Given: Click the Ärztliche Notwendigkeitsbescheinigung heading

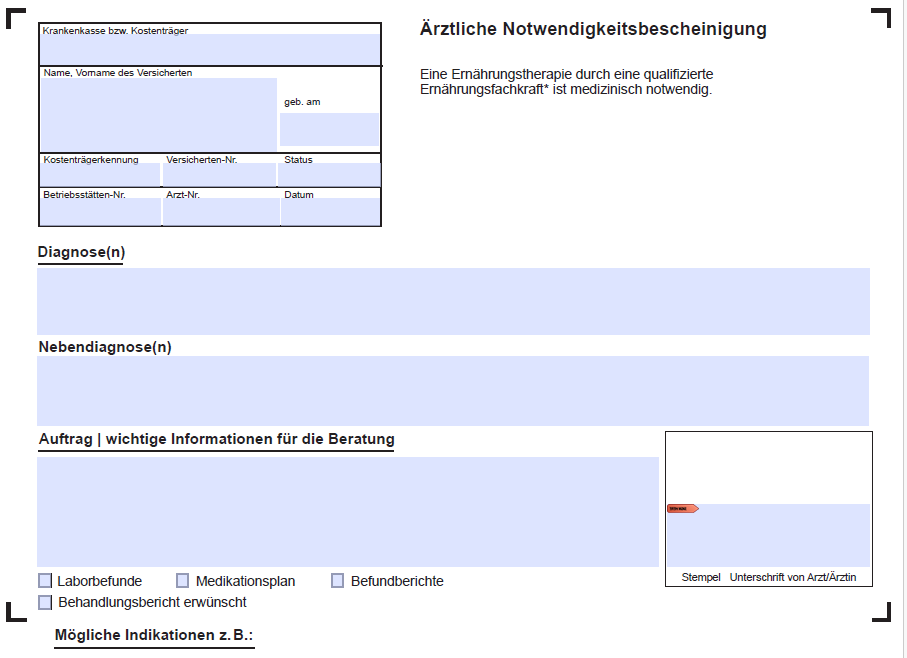Looking at the screenshot, I should 593,30.
